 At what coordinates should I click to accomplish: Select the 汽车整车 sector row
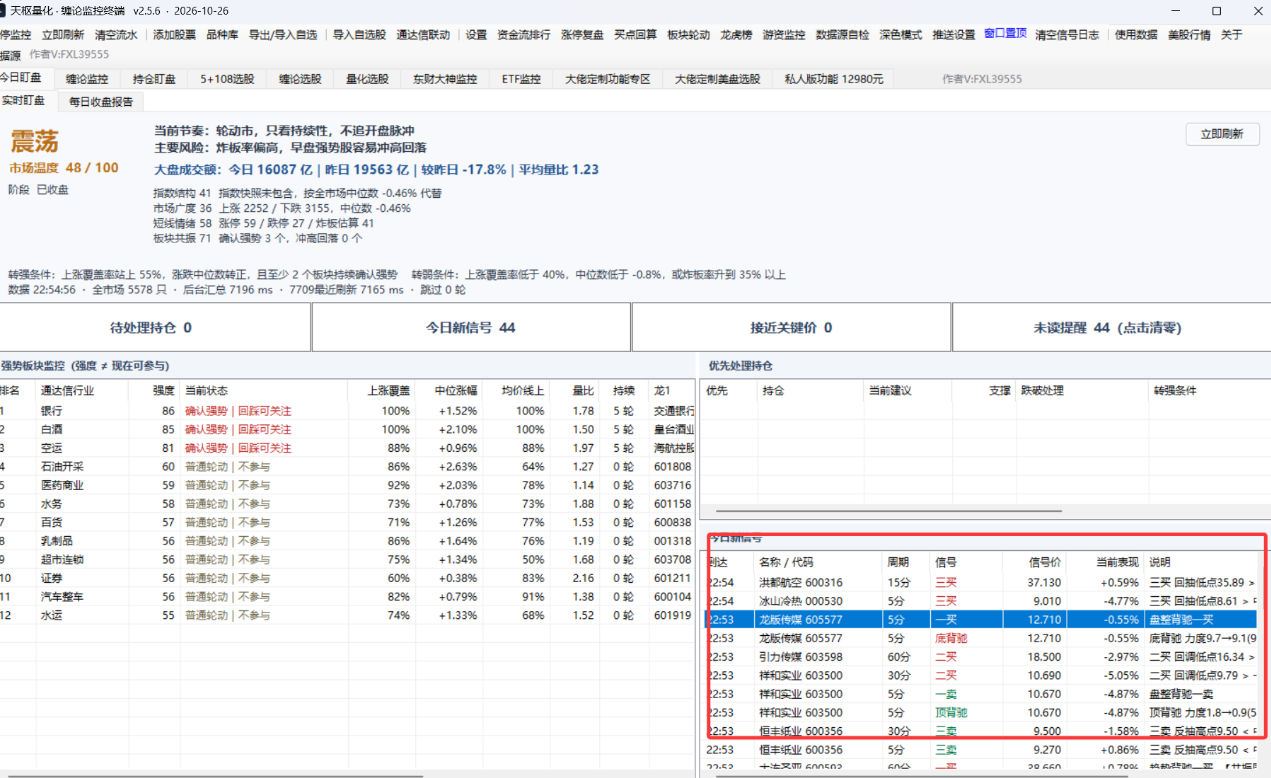[347, 596]
